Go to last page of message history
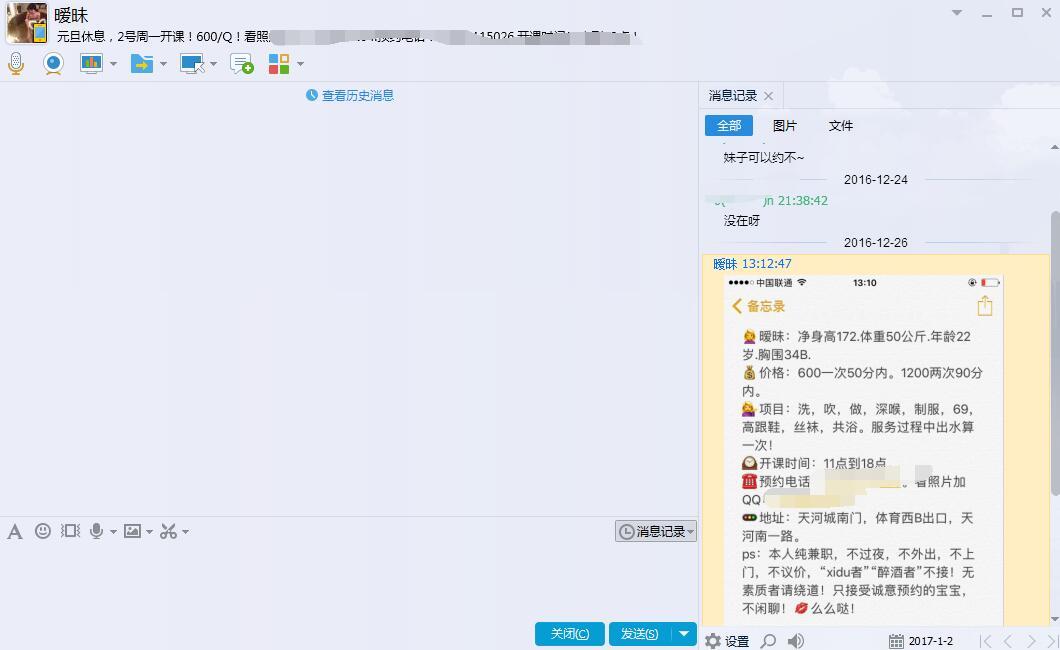 [x=1053, y=641]
